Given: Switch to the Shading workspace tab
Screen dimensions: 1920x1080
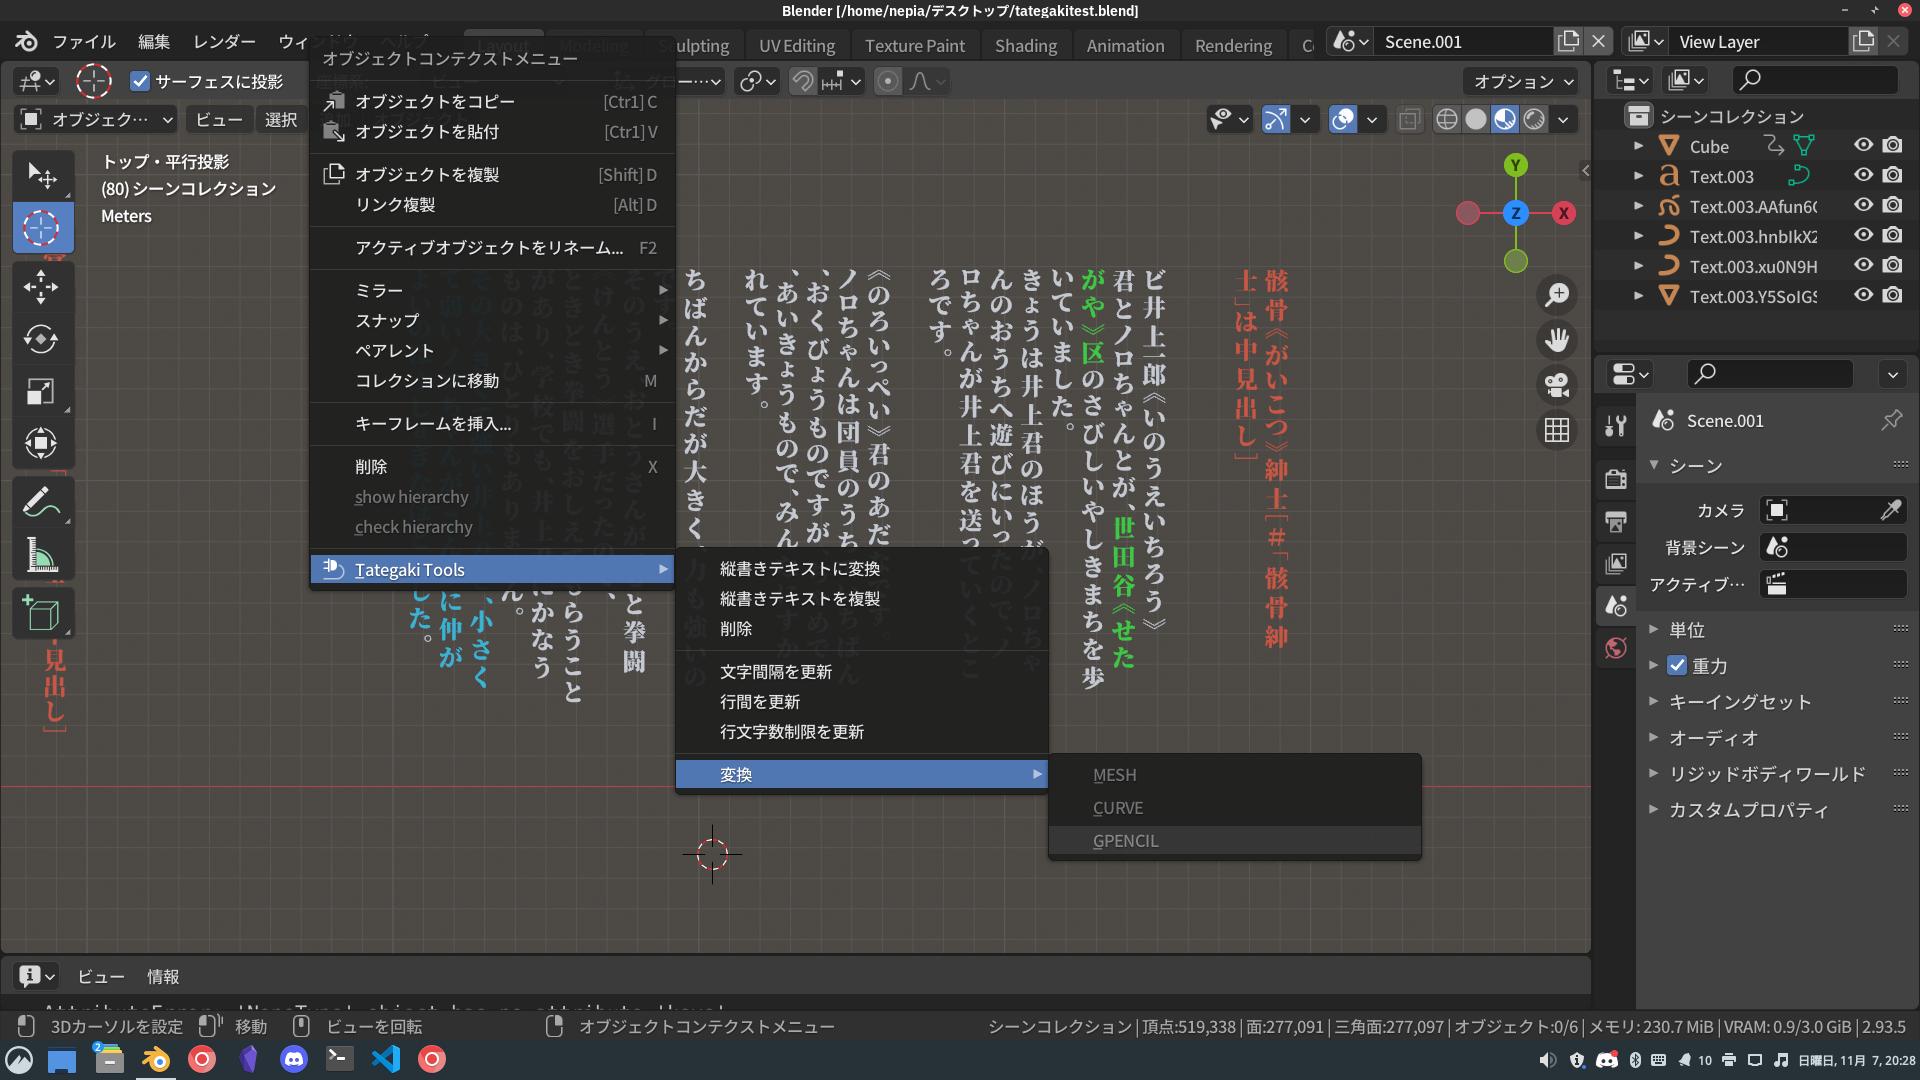Looking at the screenshot, I should point(1026,46).
